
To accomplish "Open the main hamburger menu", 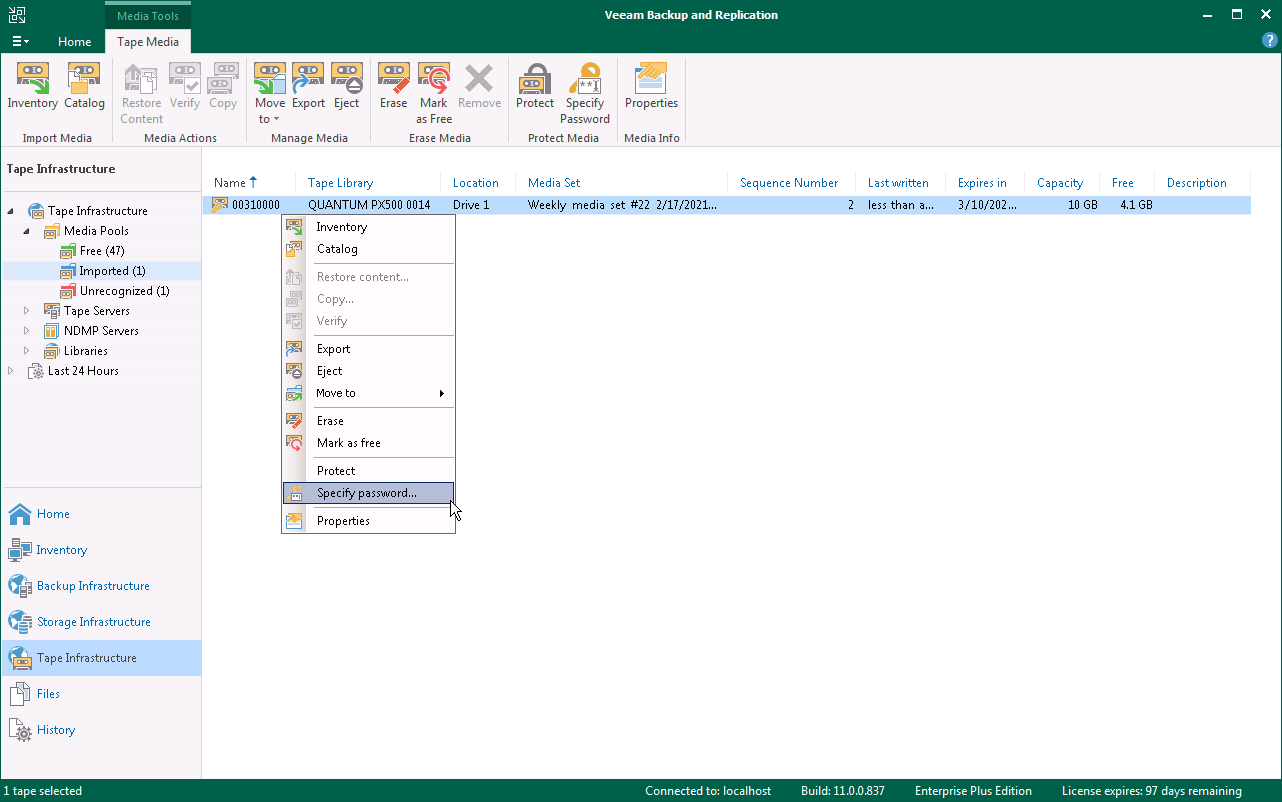I will pyautogui.click(x=20, y=42).
